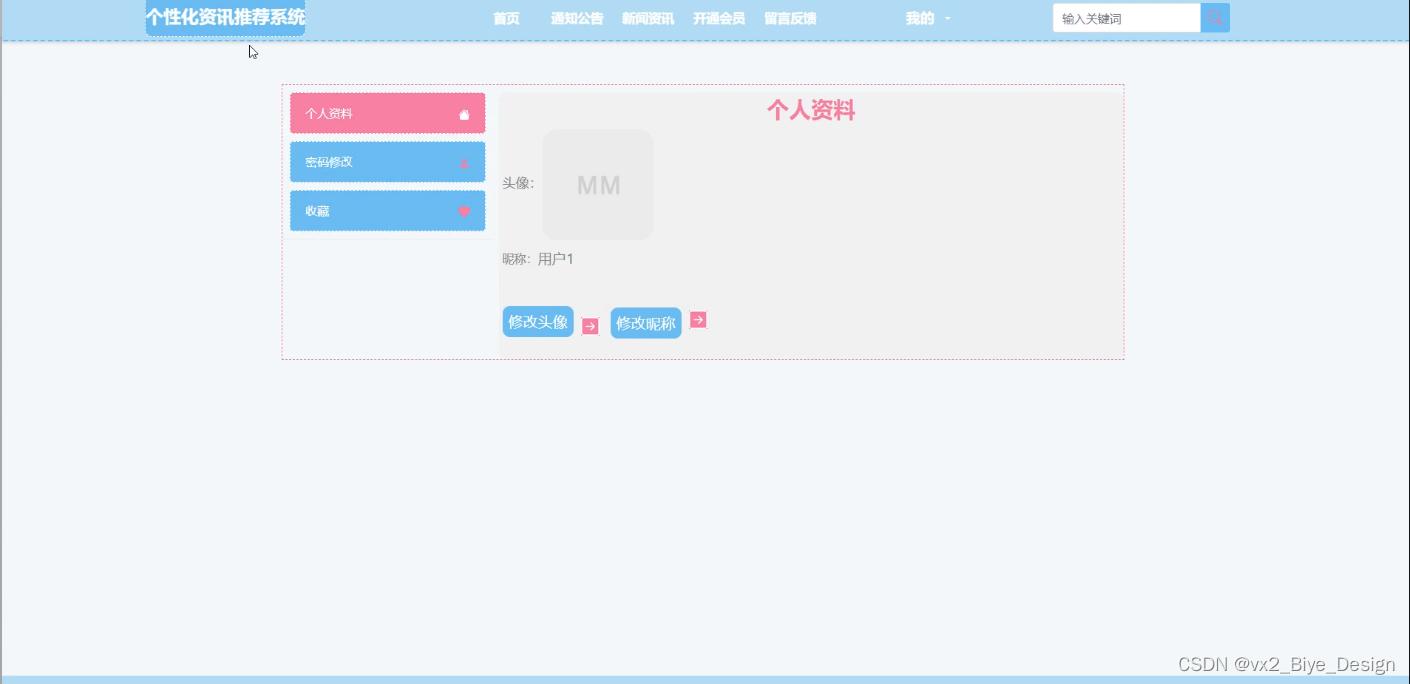Click the arrow icon beside 修改头像

[x=590, y=326]
